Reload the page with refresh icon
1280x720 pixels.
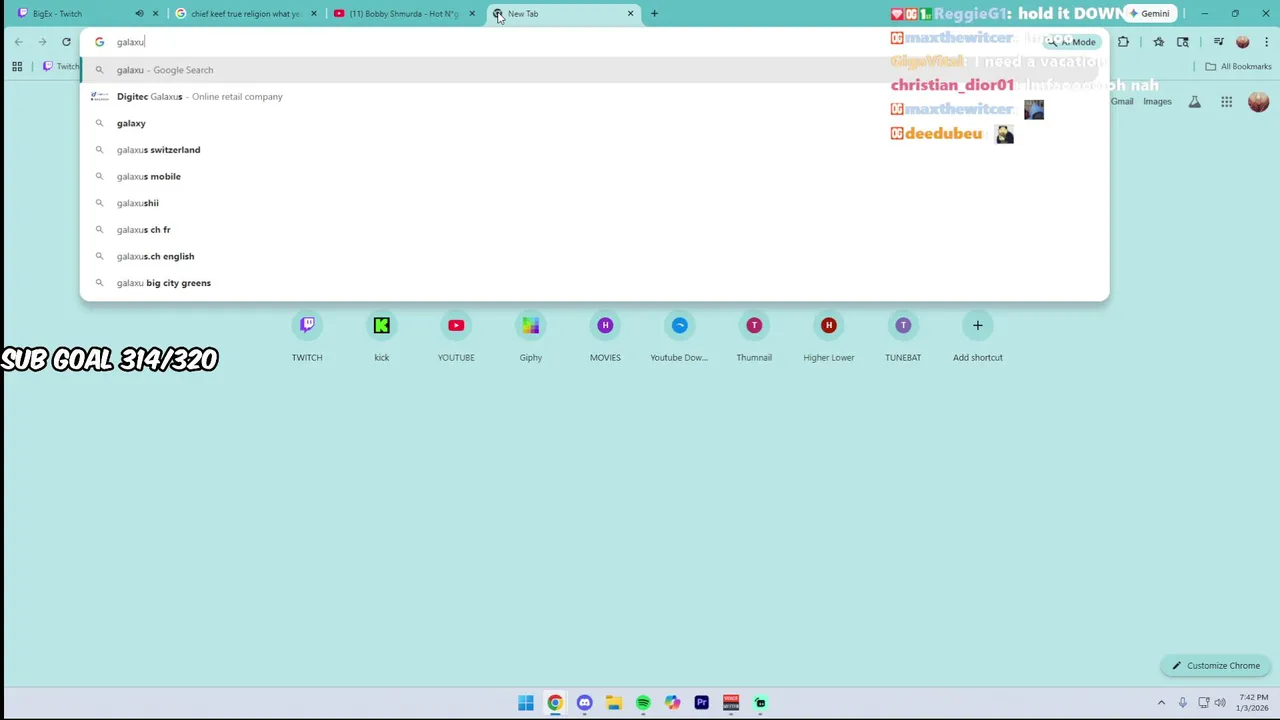[66, 42]
